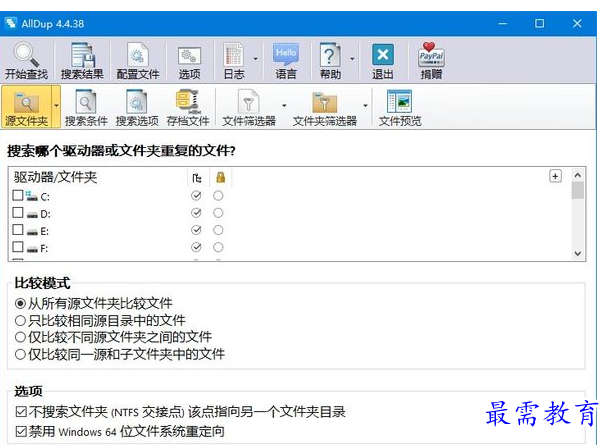Select the 源文件夹 tab

pyautogui.click(x=26, y=106)
